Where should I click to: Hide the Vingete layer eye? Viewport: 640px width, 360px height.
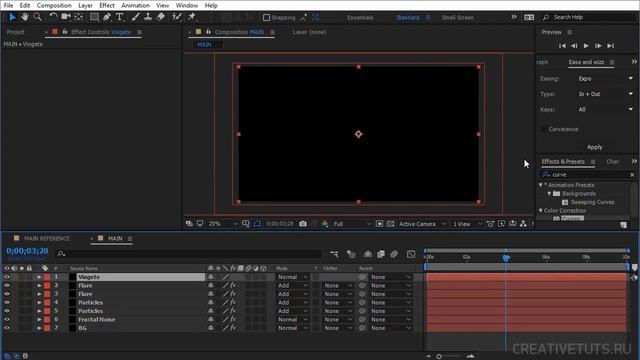[7, 277]
